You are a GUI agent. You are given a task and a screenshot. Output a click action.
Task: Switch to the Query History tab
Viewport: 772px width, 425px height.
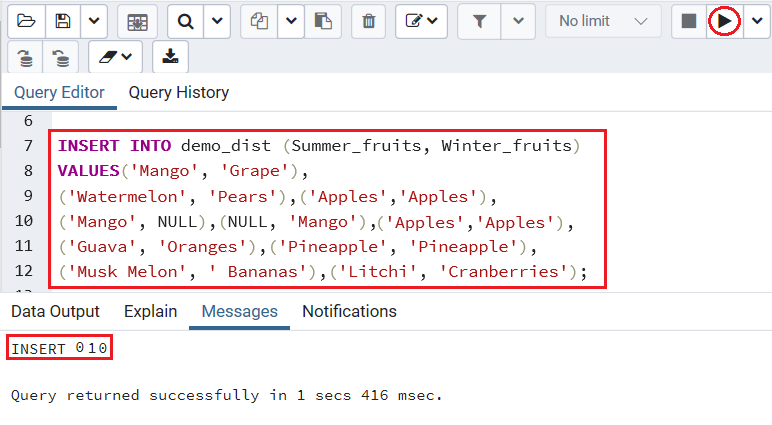(x=179, y=93)
